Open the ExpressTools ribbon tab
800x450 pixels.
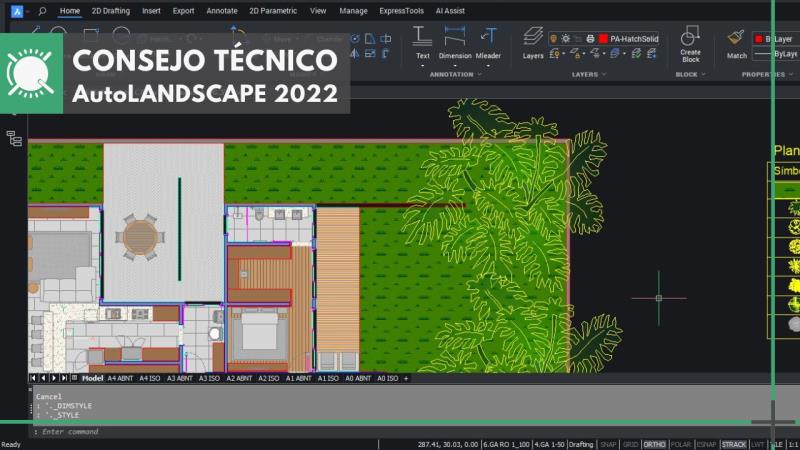pos(402,11)
